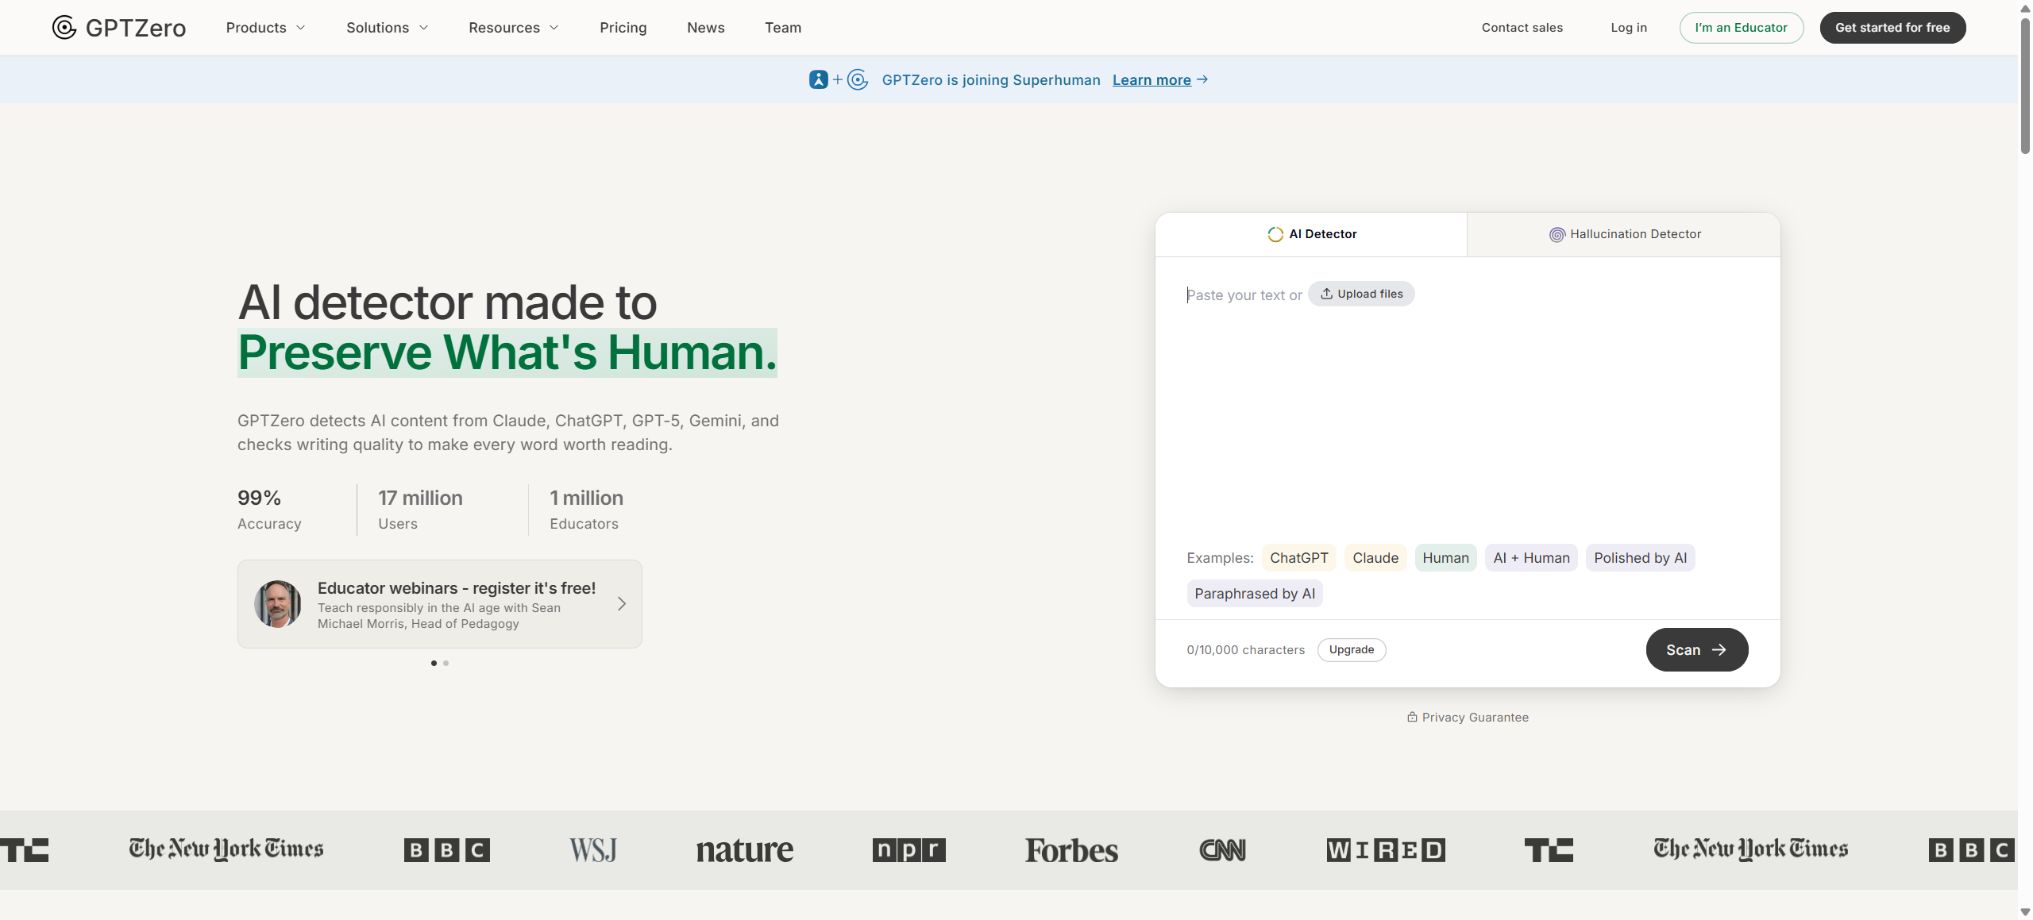Image resolution: width=2033 pixels, height=920 pixels.
Task: Select the second carousel dot
Action: click(446, 663)
